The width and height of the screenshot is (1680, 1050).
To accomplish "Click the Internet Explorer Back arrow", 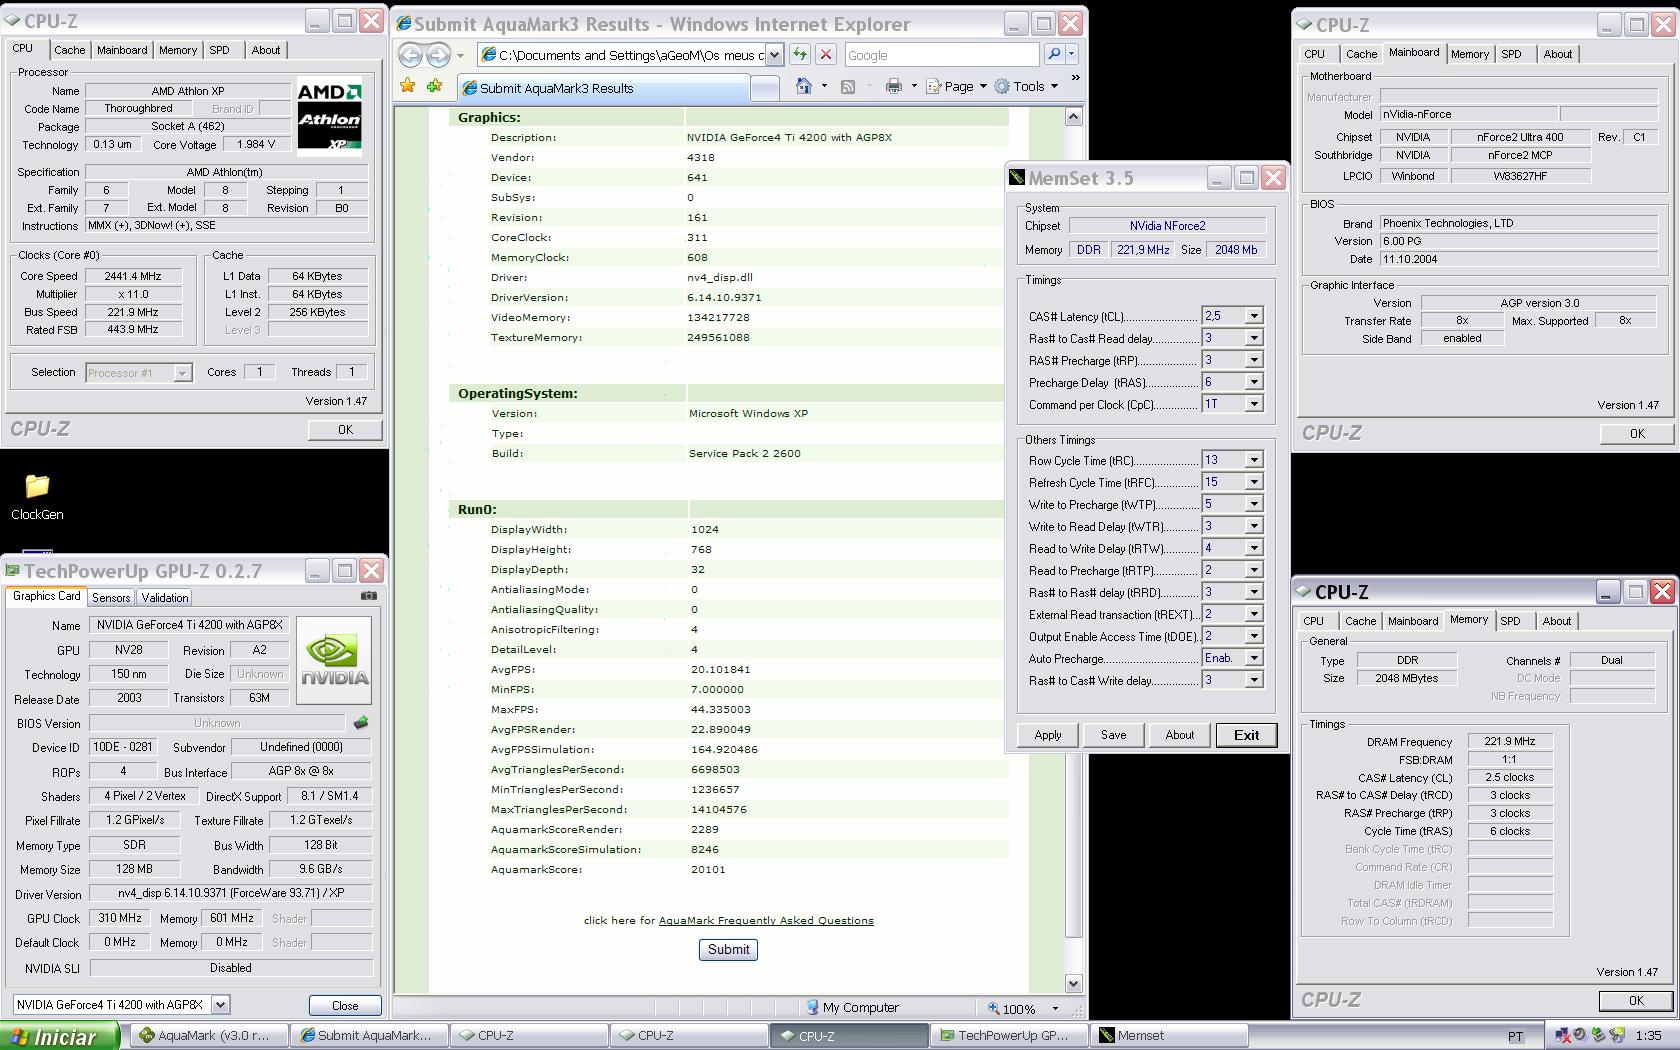I will coord(411,55).
